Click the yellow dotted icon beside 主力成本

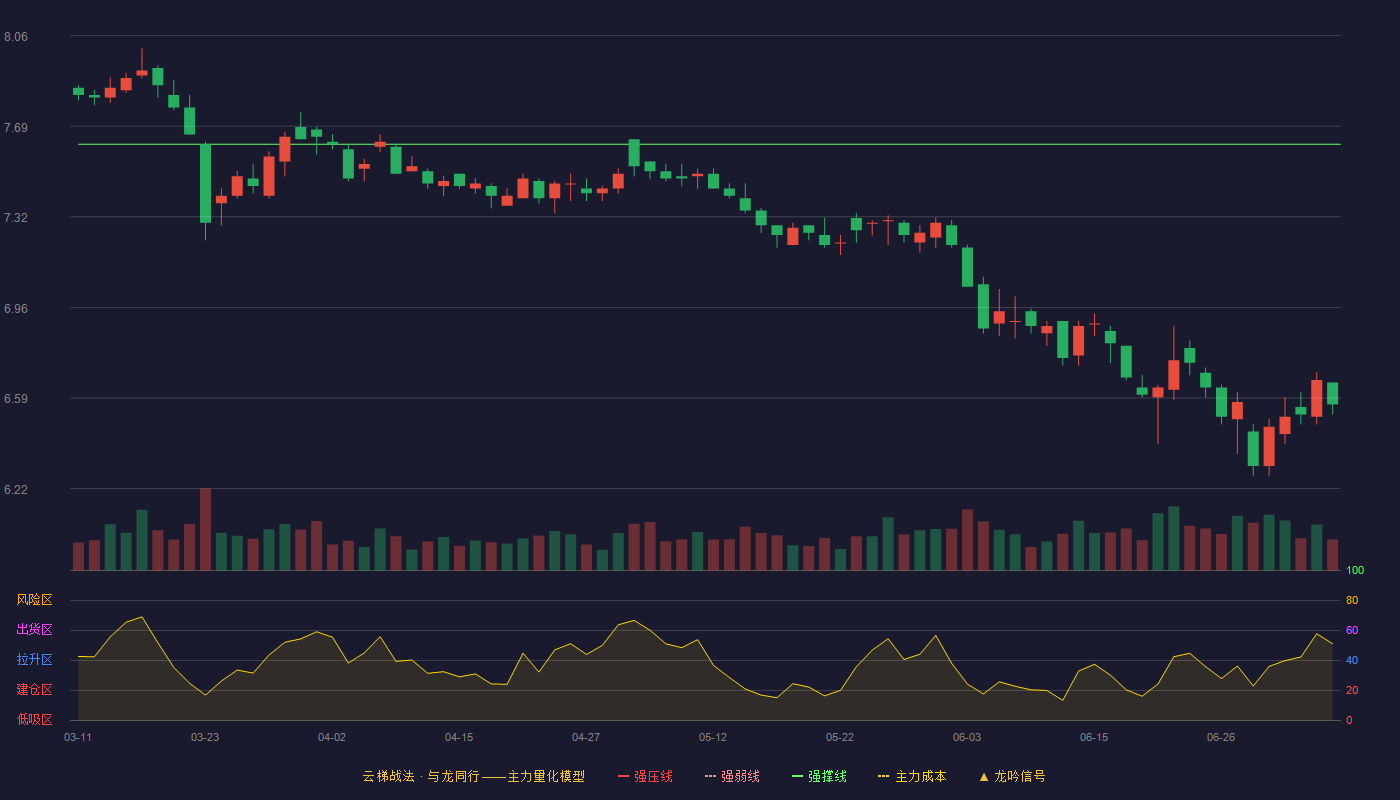tap(883, 776)
